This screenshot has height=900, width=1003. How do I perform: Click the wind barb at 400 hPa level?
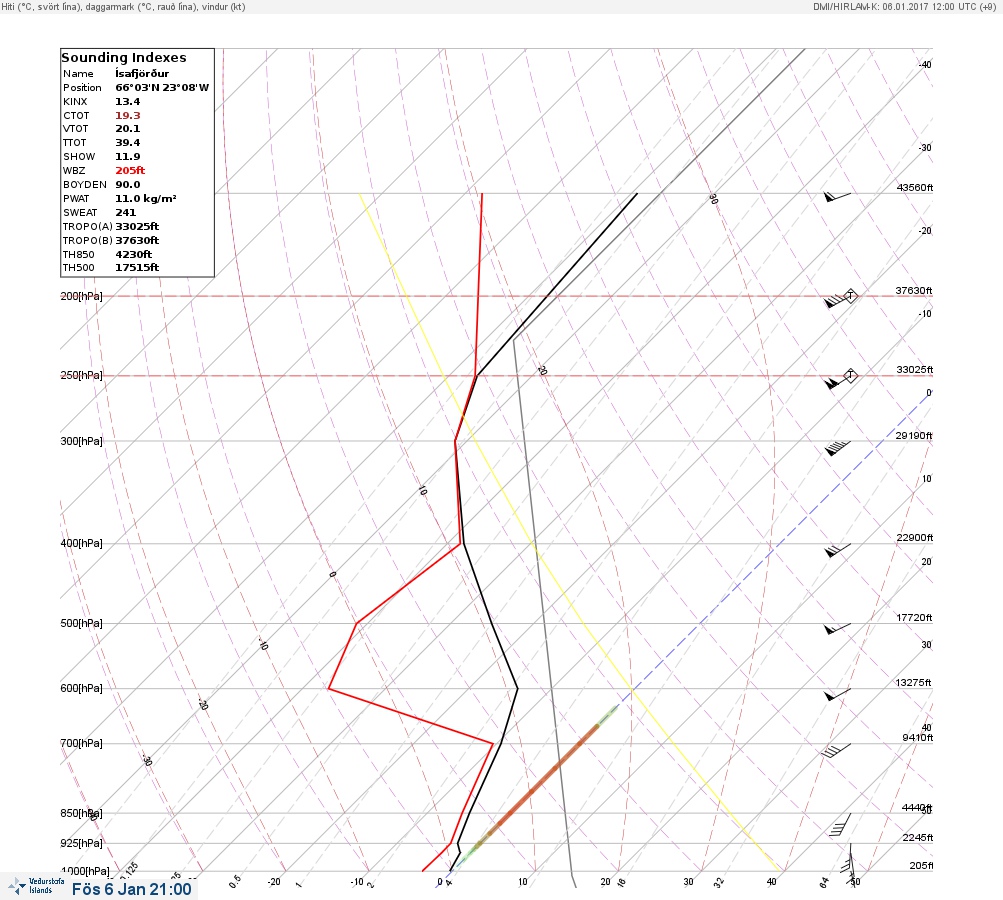pyautogui.click(x=837, y=550)
